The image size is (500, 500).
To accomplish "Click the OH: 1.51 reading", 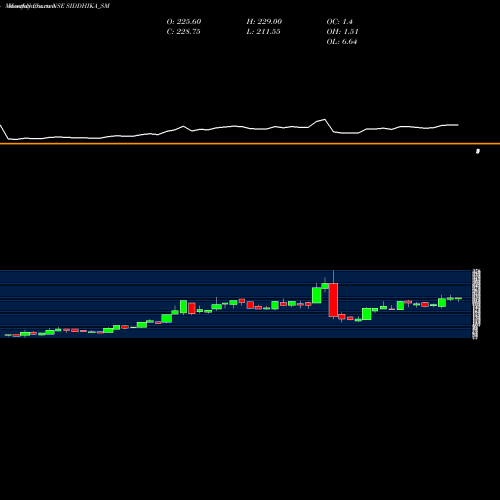I will (342, 32).
